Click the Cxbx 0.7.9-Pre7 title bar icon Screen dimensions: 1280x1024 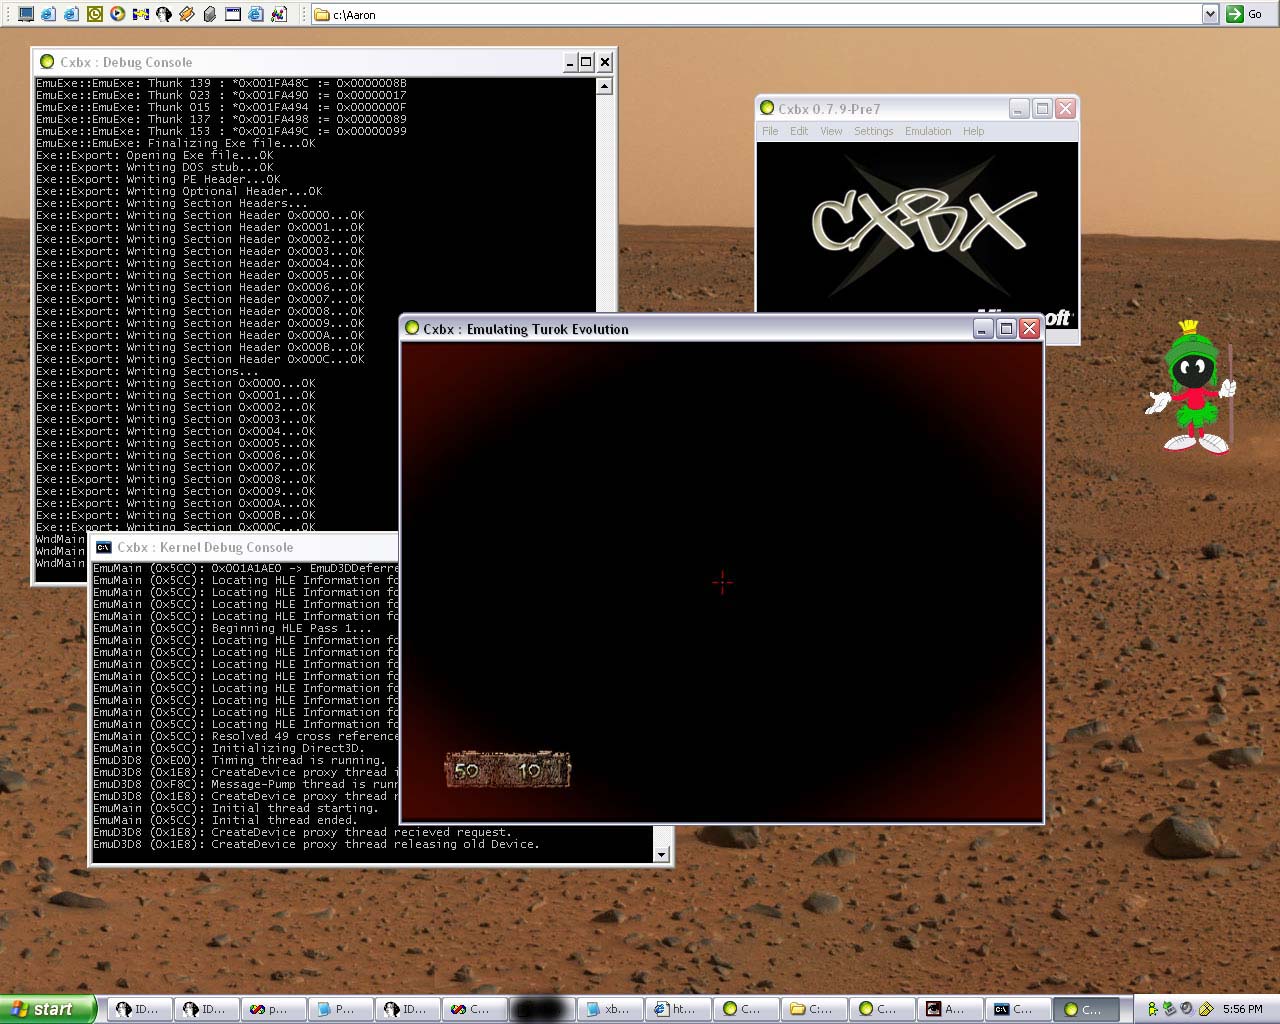click(767, 108)
